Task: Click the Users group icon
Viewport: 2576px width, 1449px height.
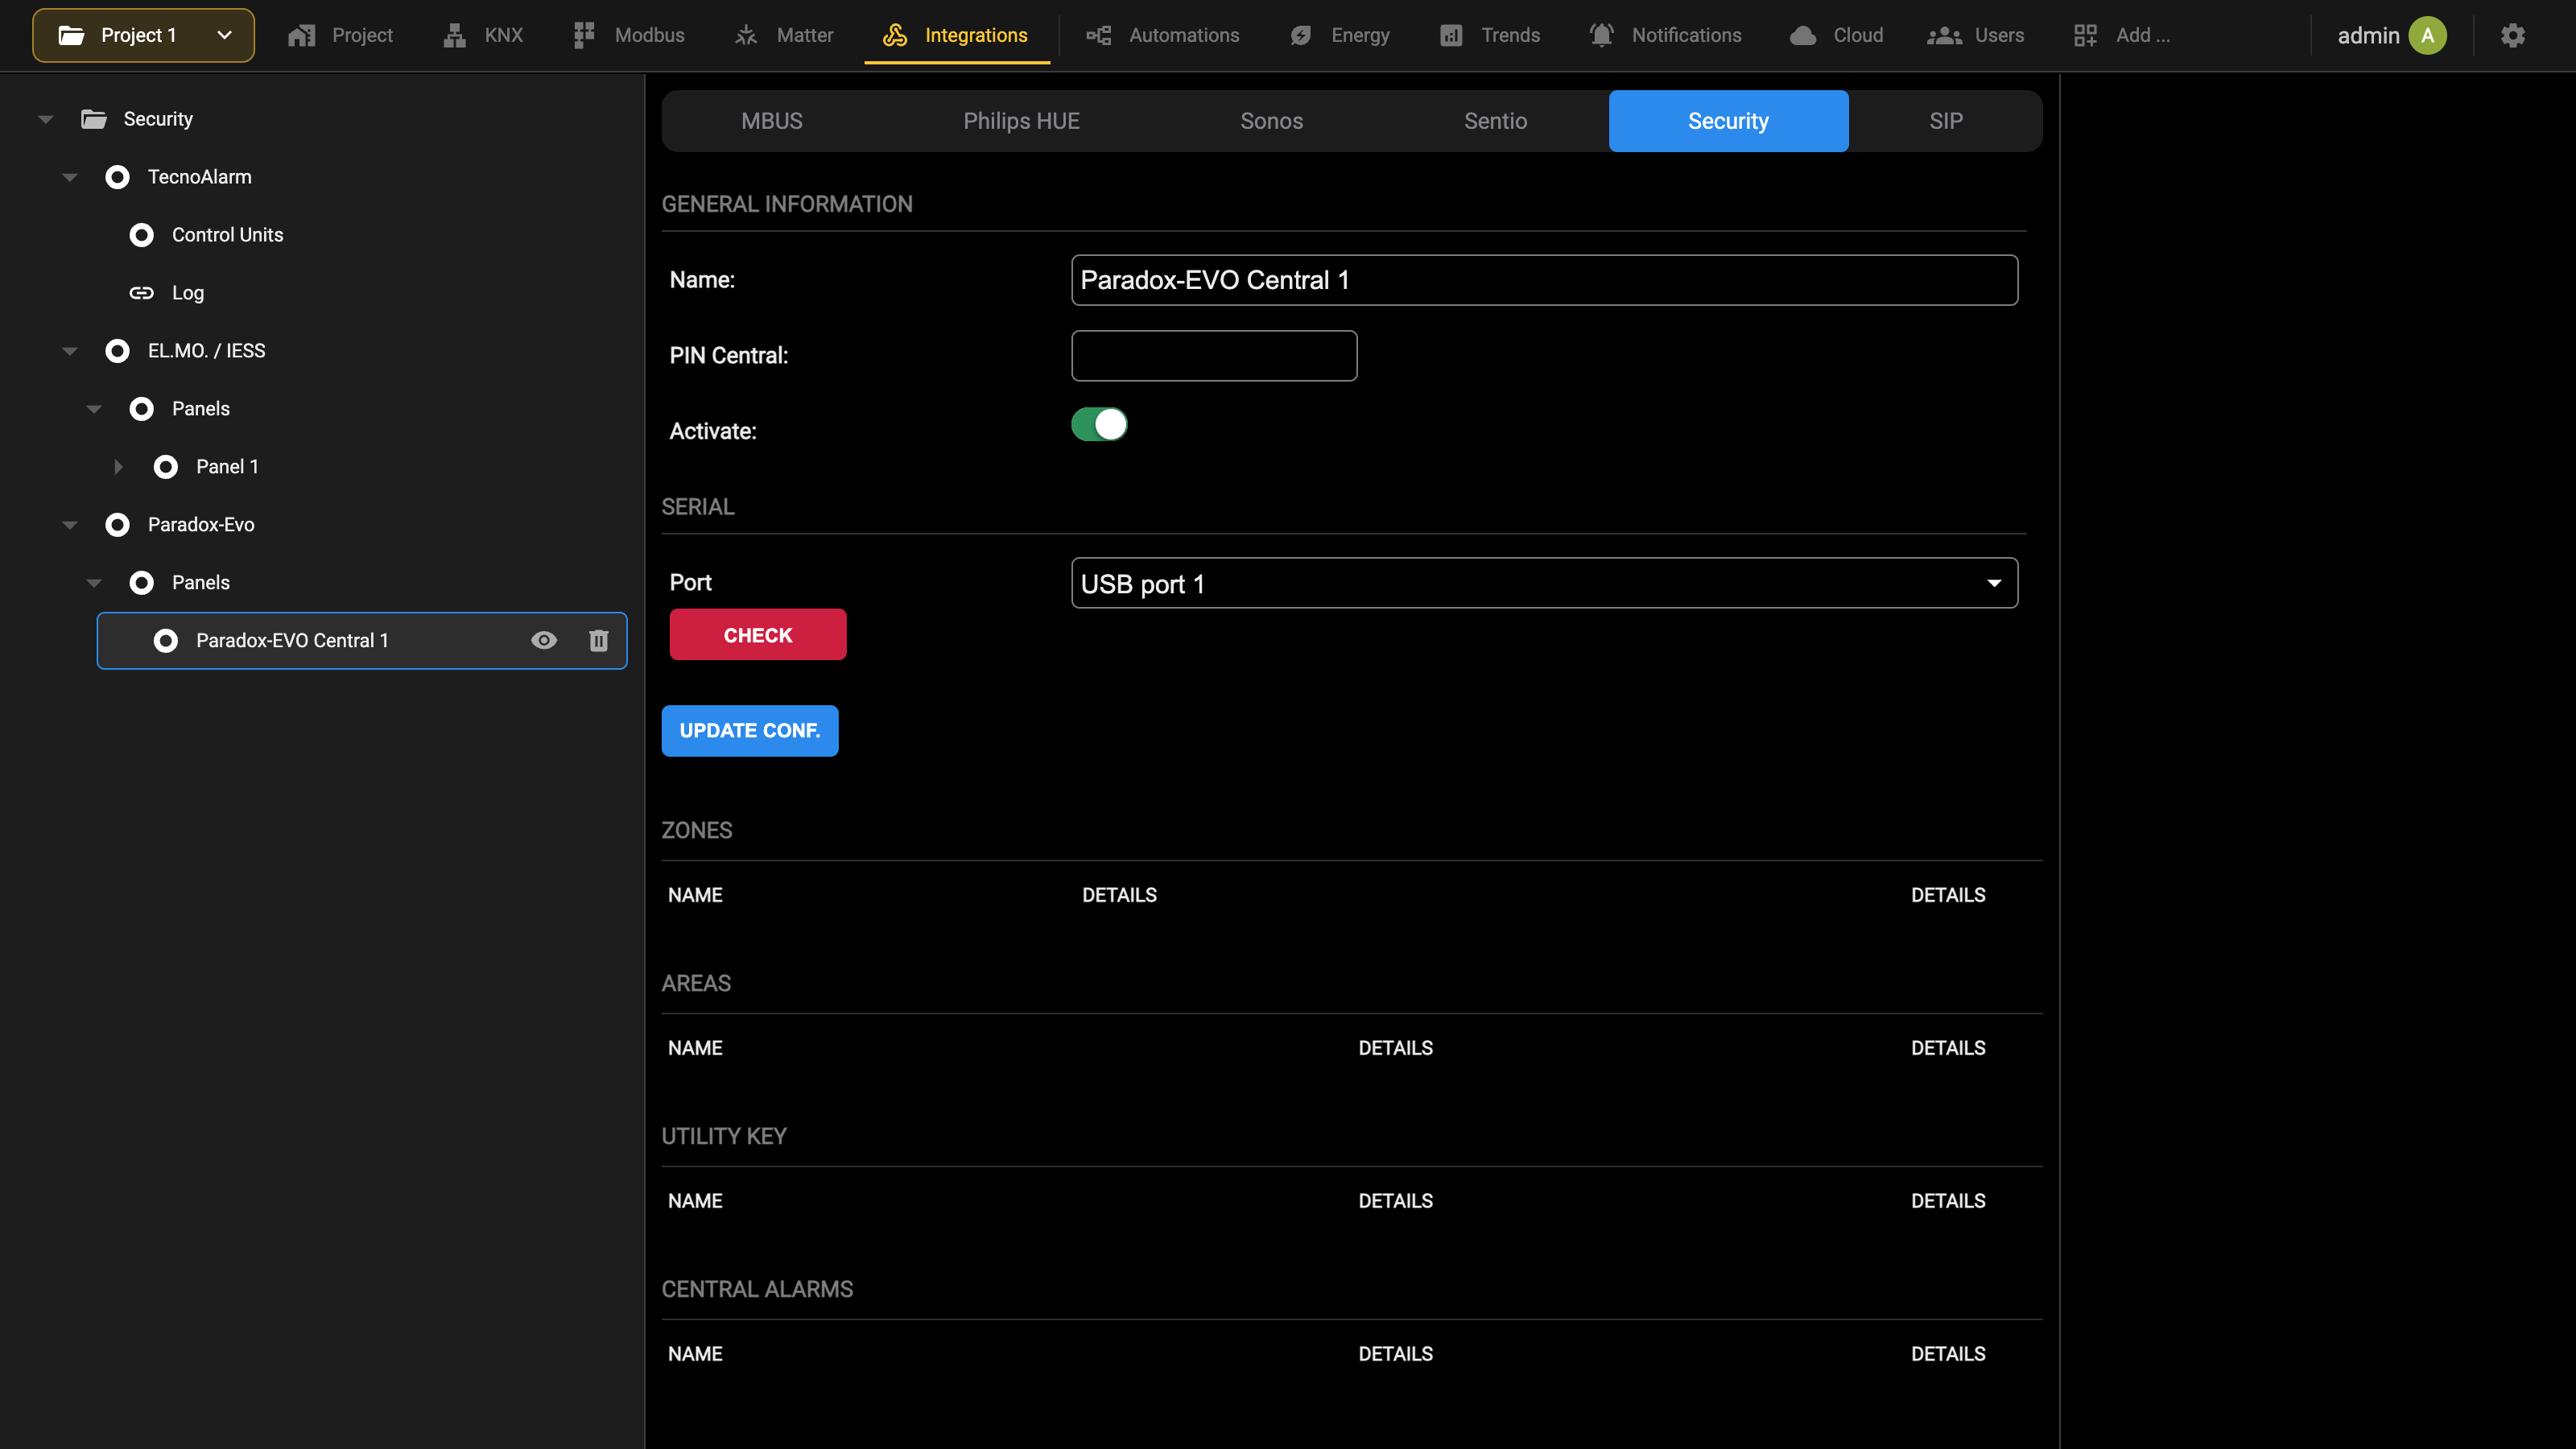Action: (x=1944, y=36)
